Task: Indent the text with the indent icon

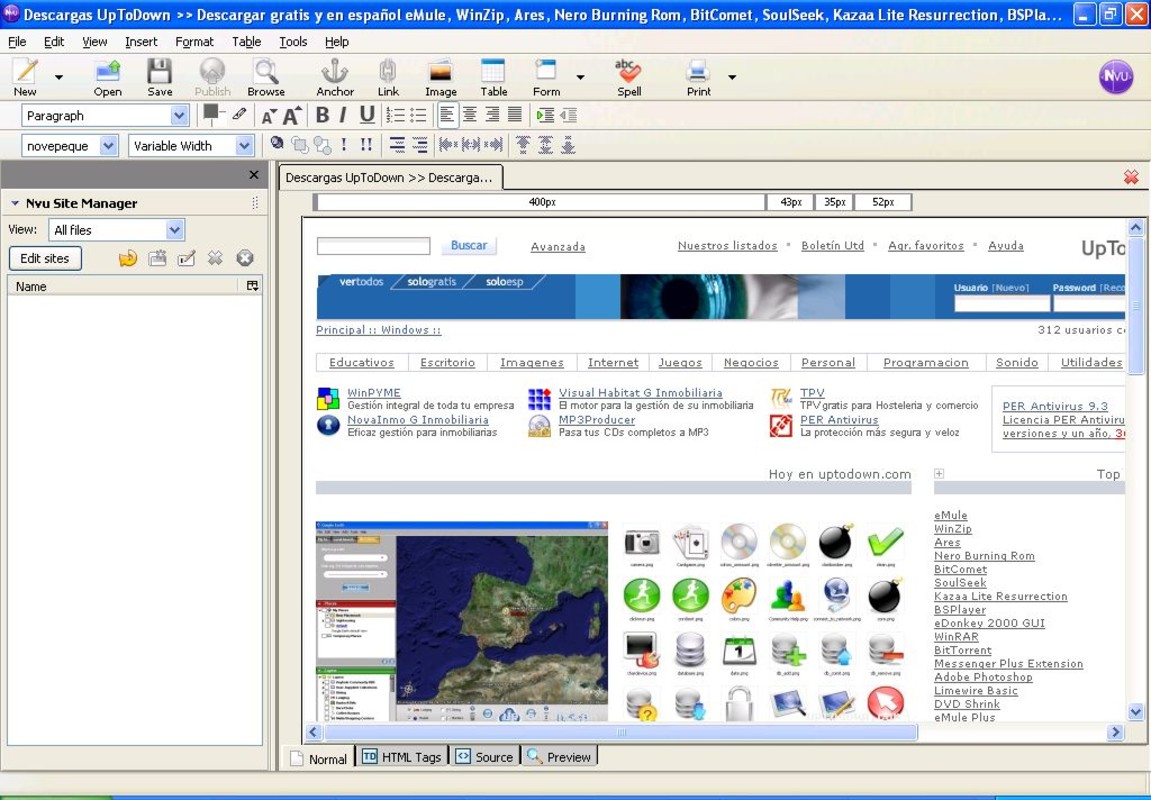Action: click(545, 115)
